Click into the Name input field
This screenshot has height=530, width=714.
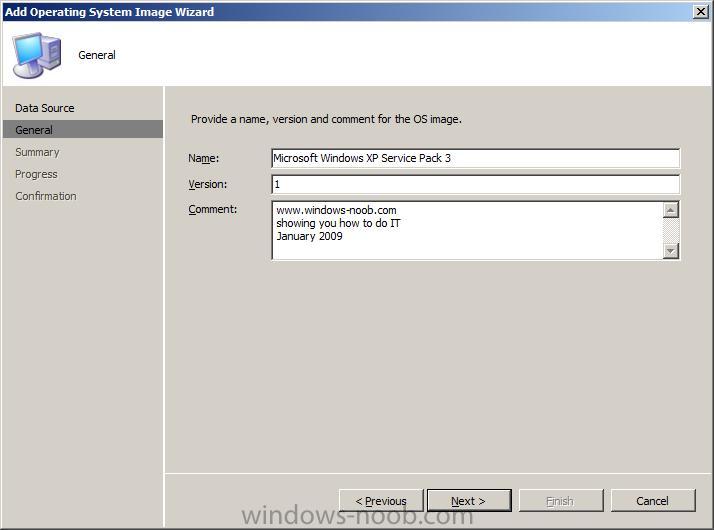click(x=475, y=158)
